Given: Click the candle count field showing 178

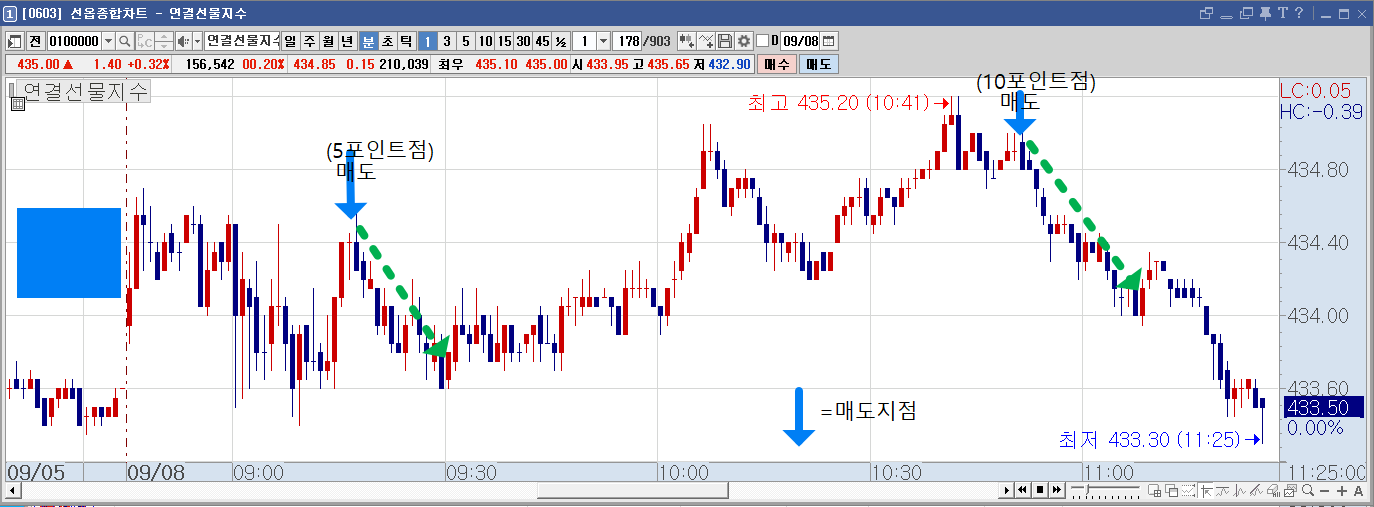Looking at the screenshot, I should [627, 41].
